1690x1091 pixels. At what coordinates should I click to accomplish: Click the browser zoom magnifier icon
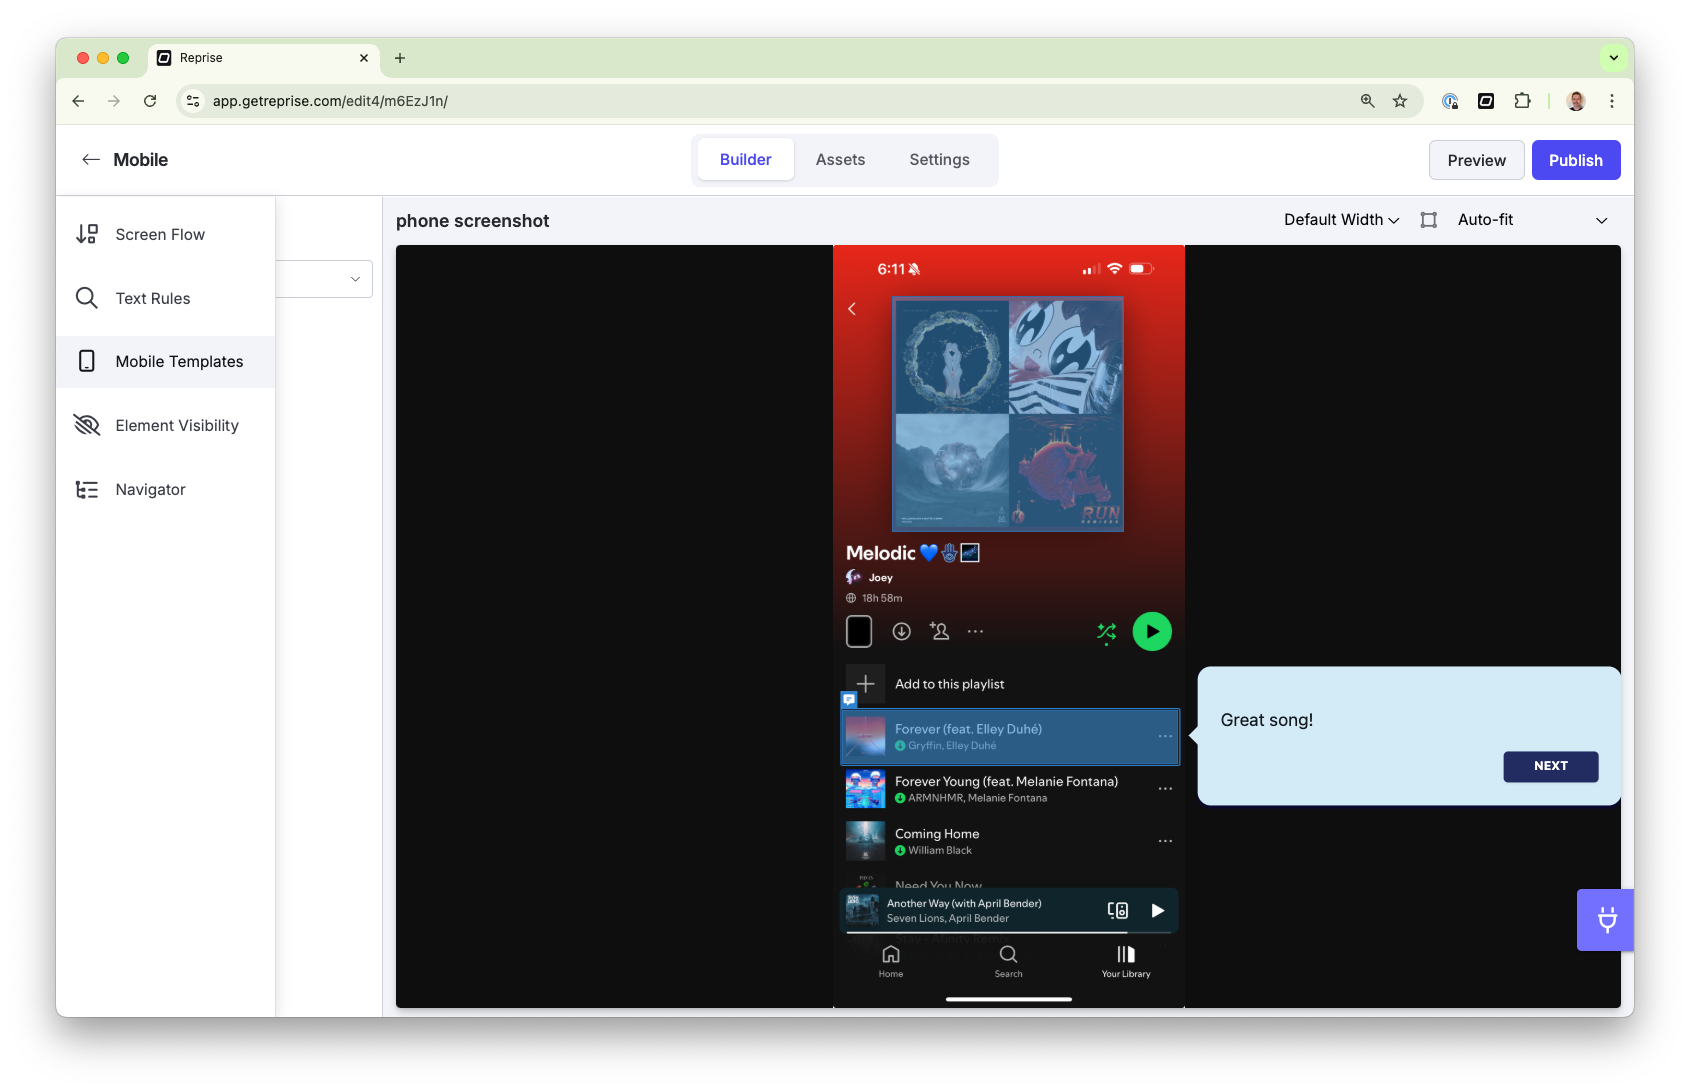click(1368, 101)
